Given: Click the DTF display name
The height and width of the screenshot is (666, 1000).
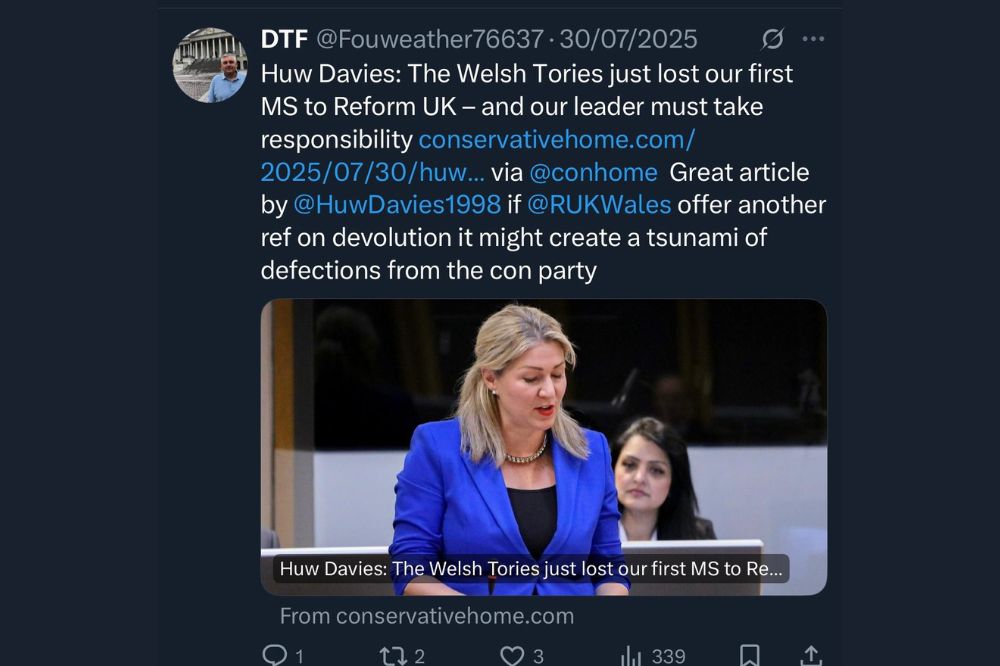Looking at the screenshot, I should [x=283, y=39].
